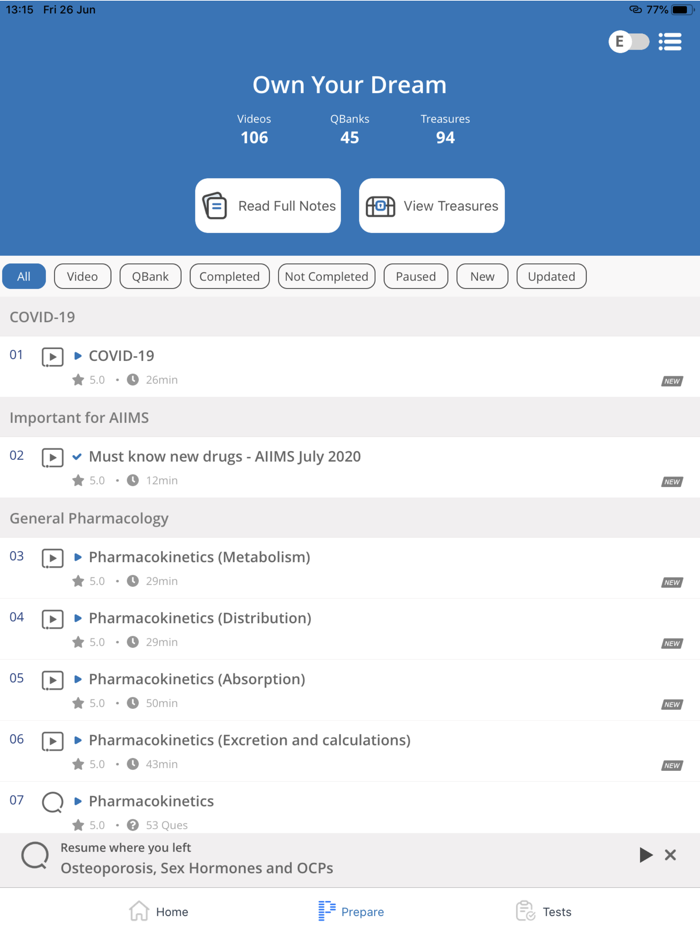Click the notes icon in Read Full Notes
The image size is (700, 934).
coord(215,206)
